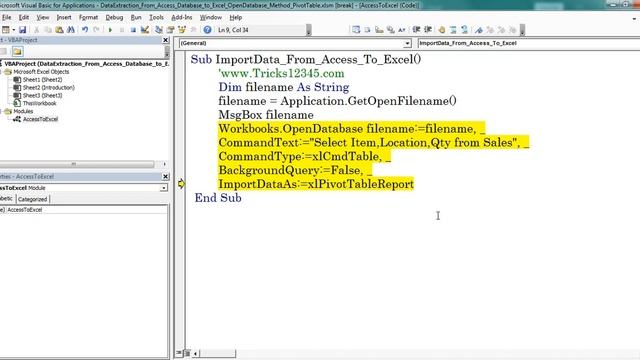Open Visual Basic Help question mark icon
The height and width of the screenshot is (360, 640).
tap(207, 30)
